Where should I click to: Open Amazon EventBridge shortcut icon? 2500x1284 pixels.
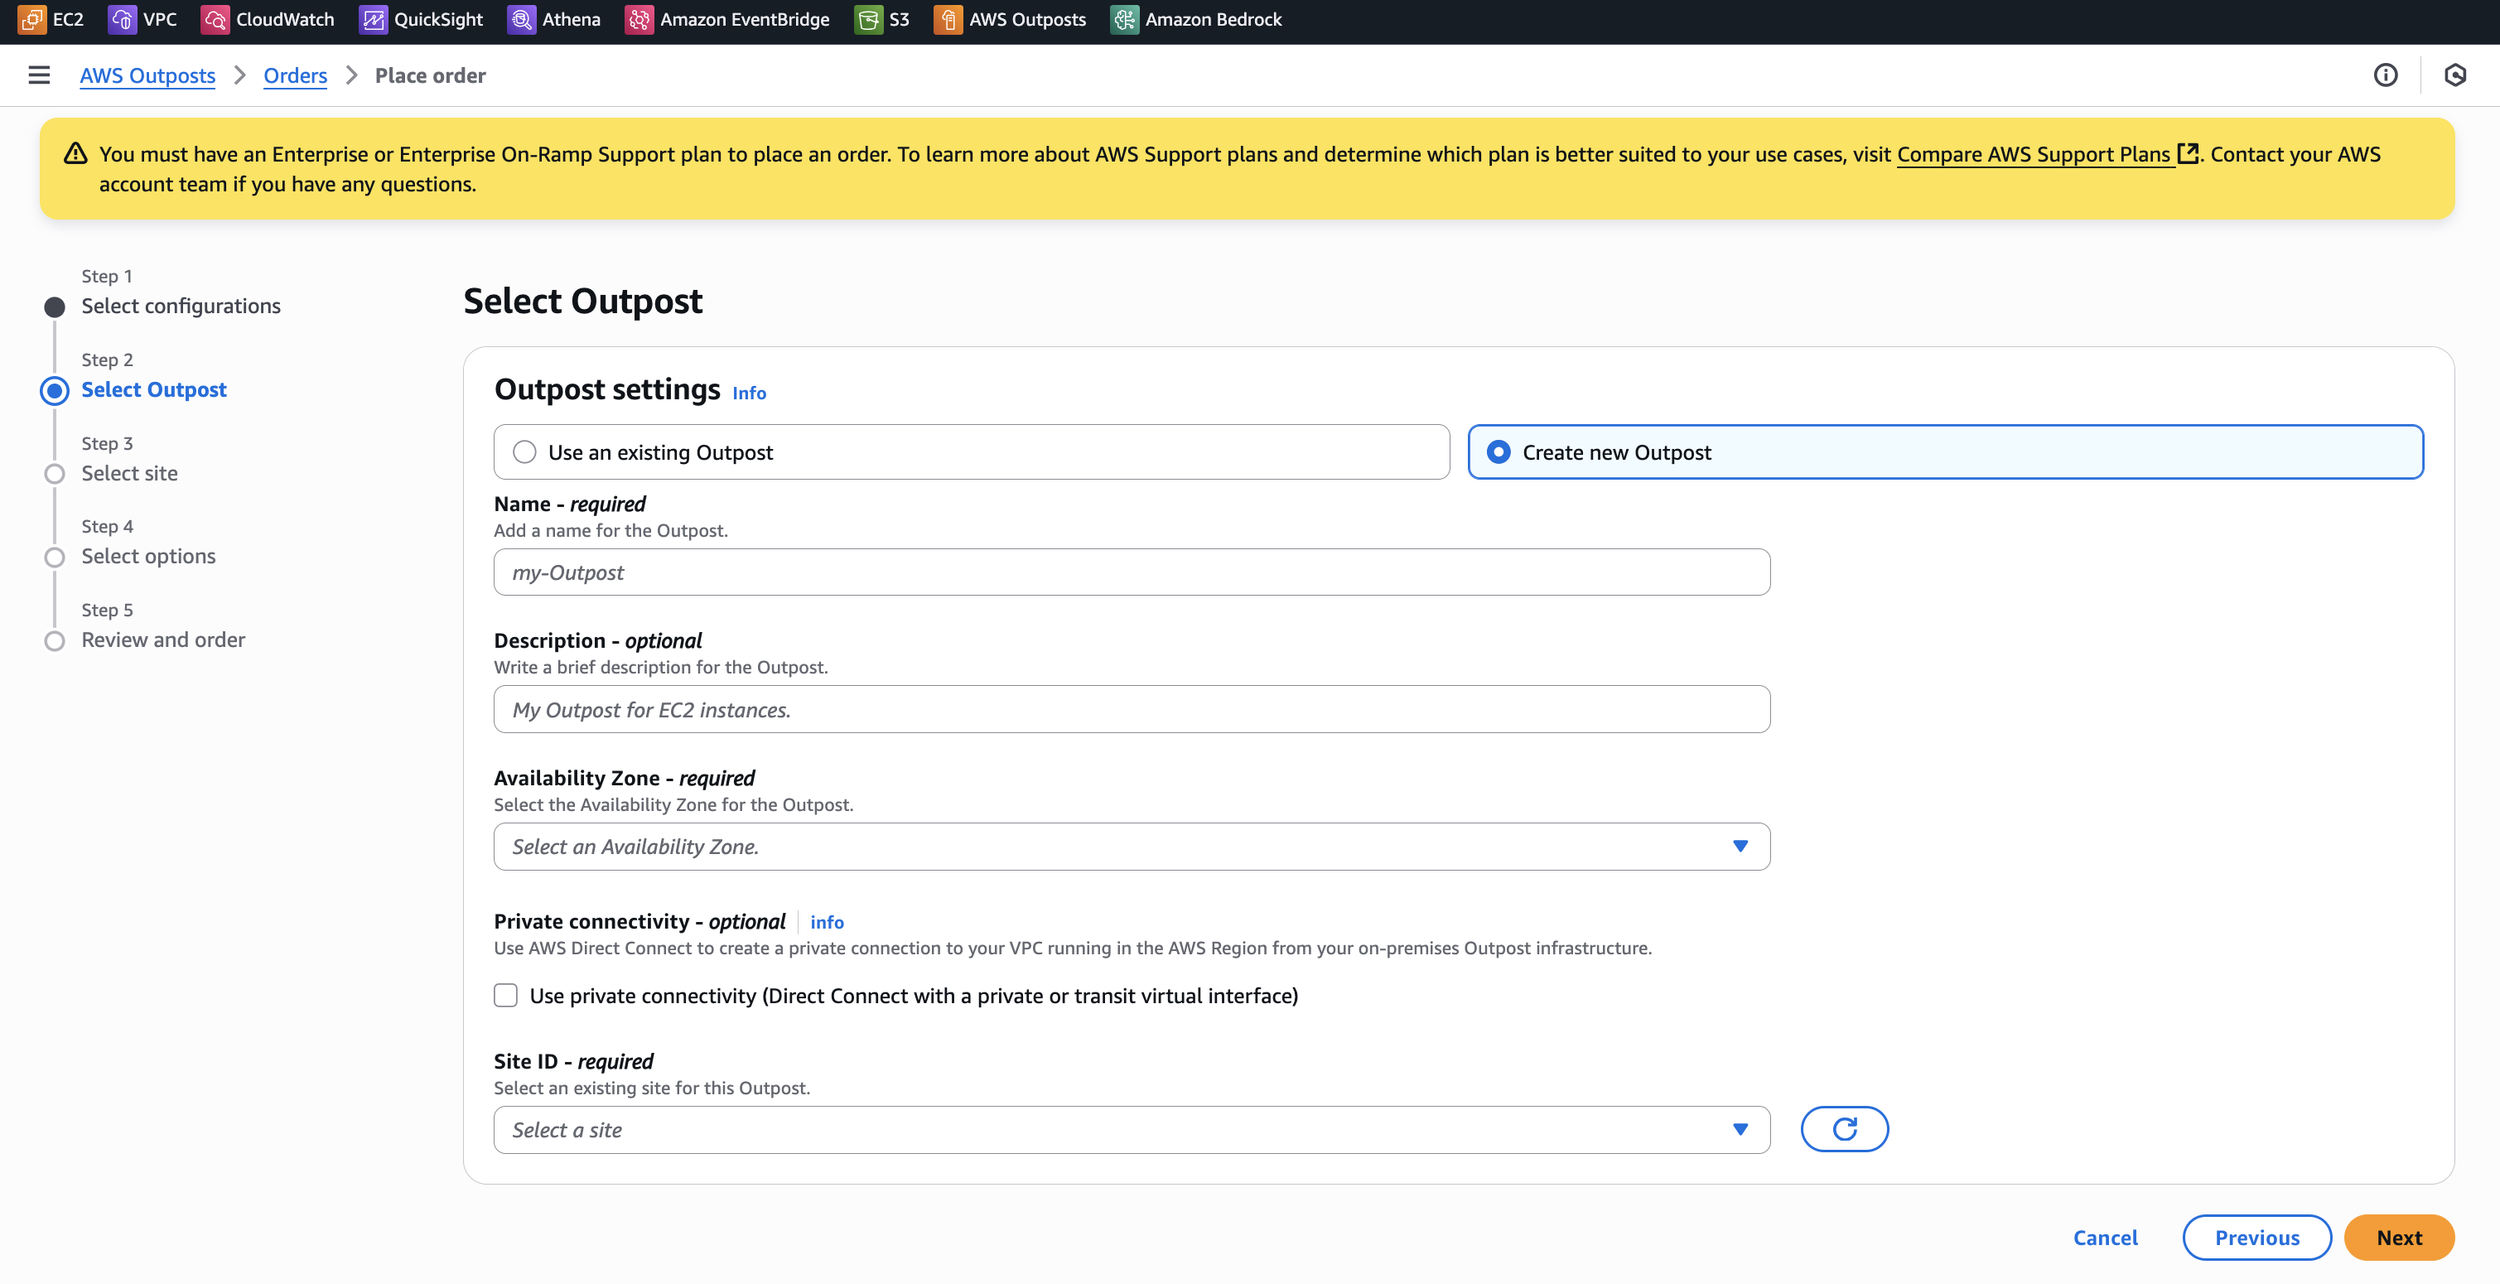coord(639,19)
